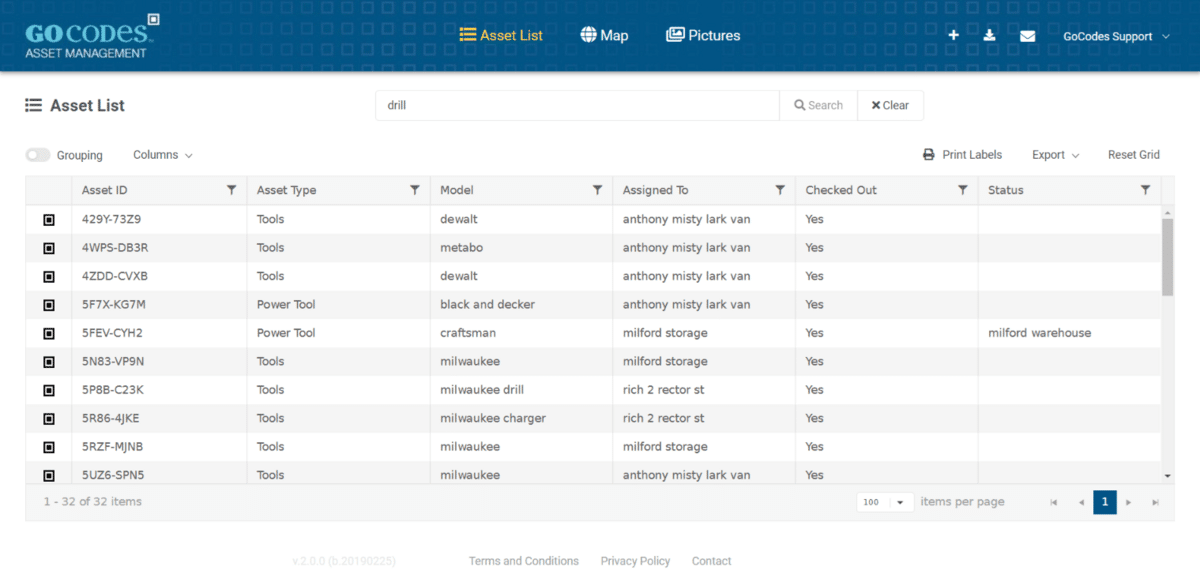
Task: Click the search field containing "drill"
Action: click(x=577, y=105)
